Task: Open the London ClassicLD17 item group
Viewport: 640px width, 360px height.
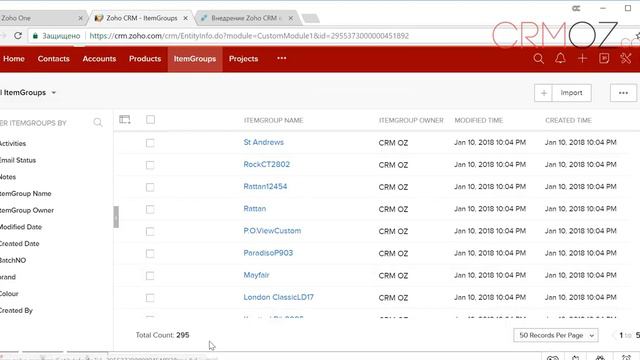Action: pos(278,297)
